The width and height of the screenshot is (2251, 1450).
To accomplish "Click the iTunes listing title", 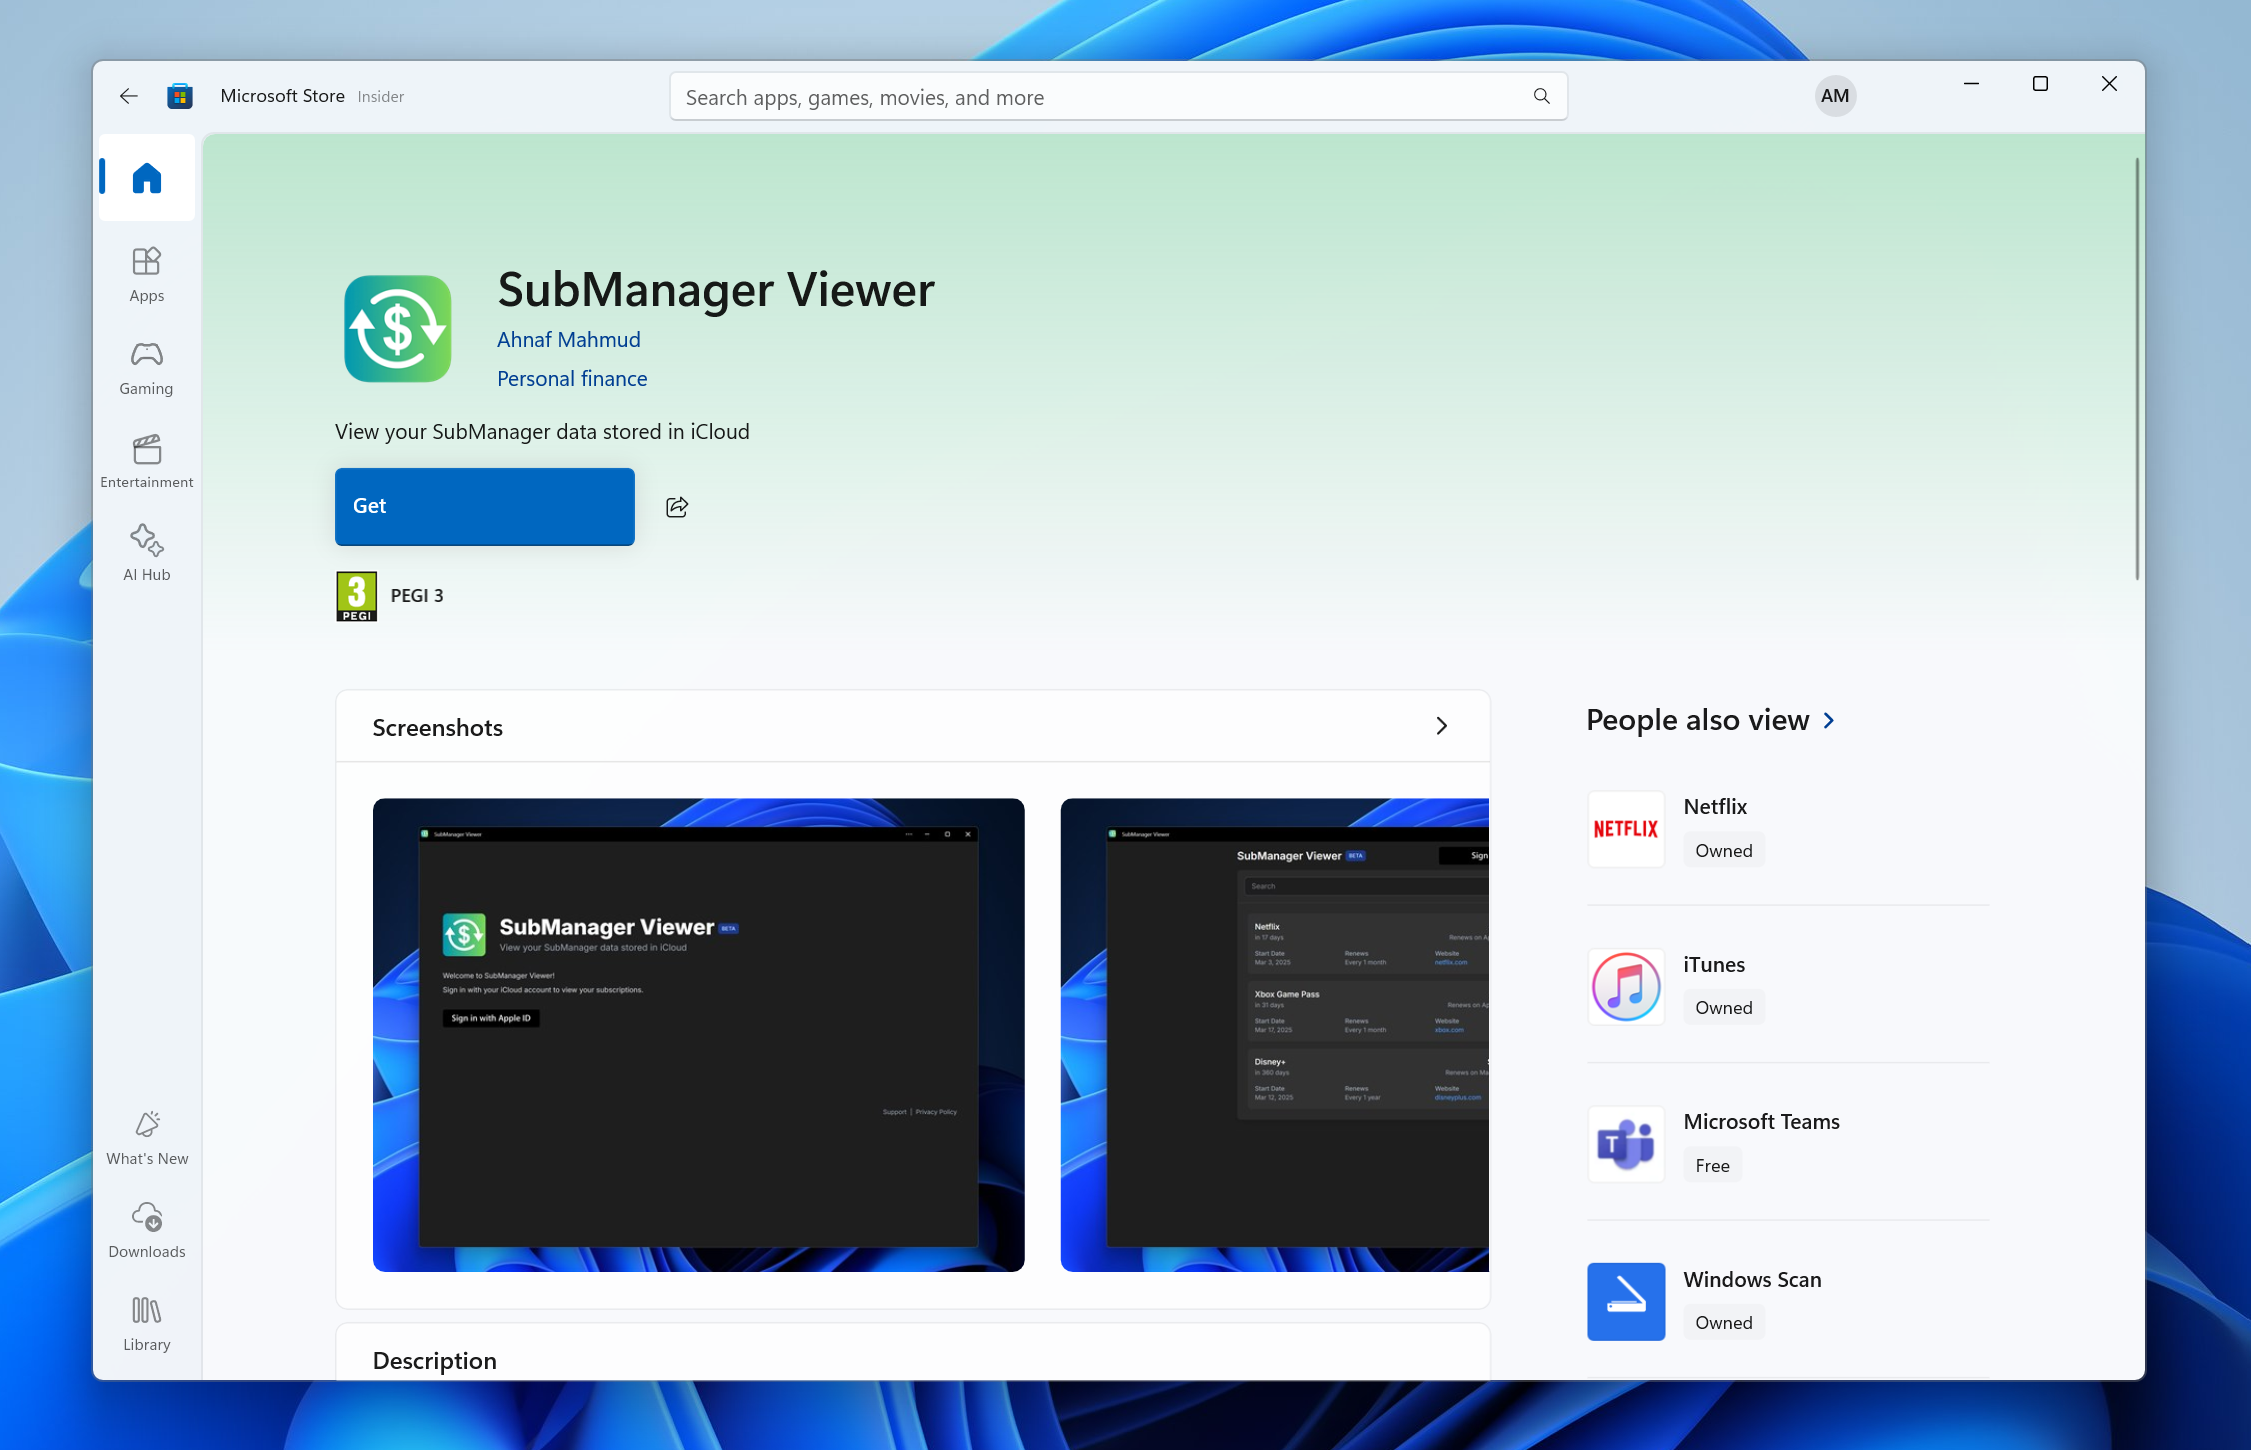I will click(x=1714, y=965).
